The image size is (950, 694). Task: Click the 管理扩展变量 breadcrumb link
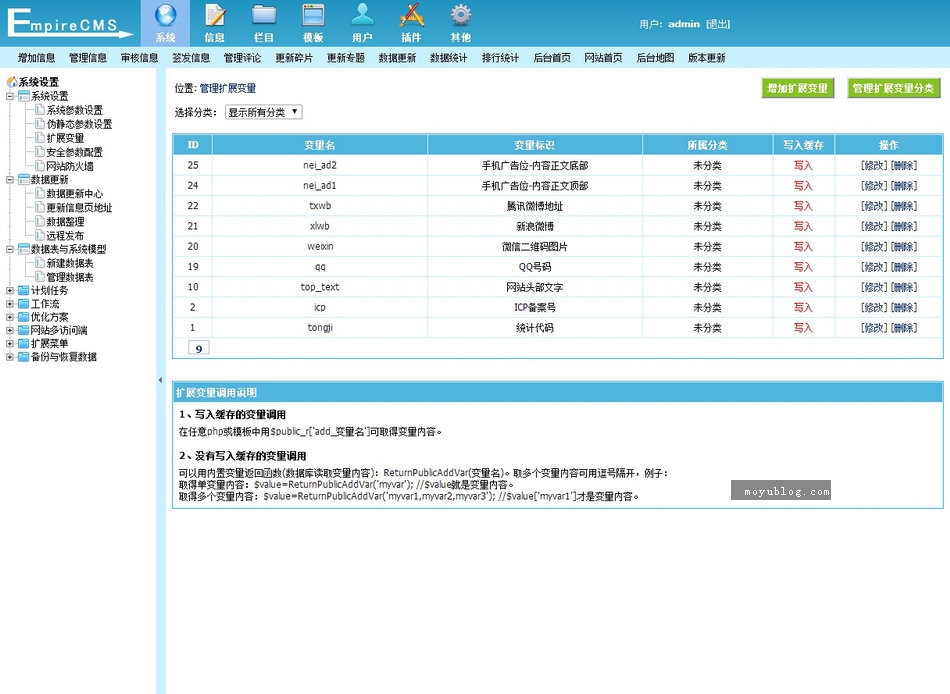(228, 88)
